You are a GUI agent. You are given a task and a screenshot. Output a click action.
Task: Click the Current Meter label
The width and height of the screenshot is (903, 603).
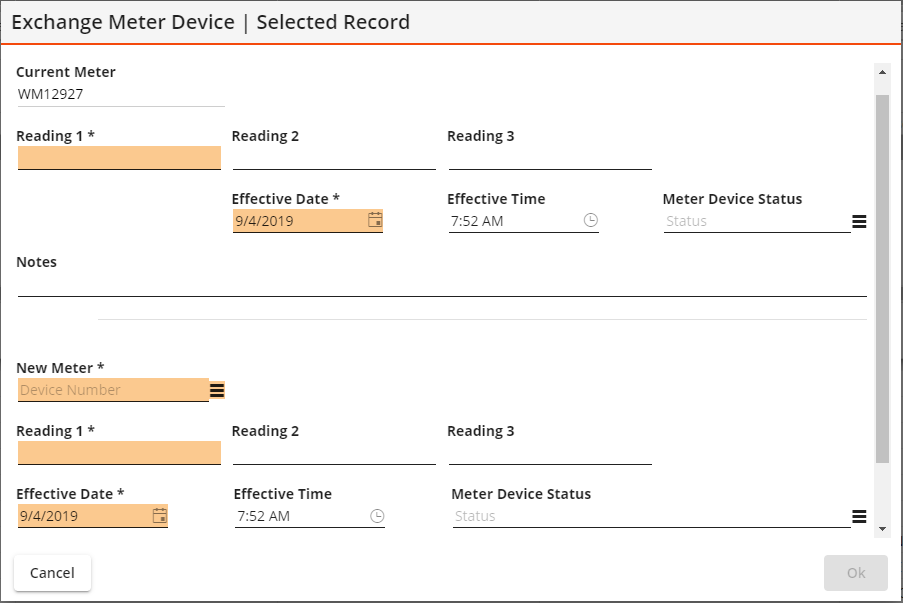[66, 72]
